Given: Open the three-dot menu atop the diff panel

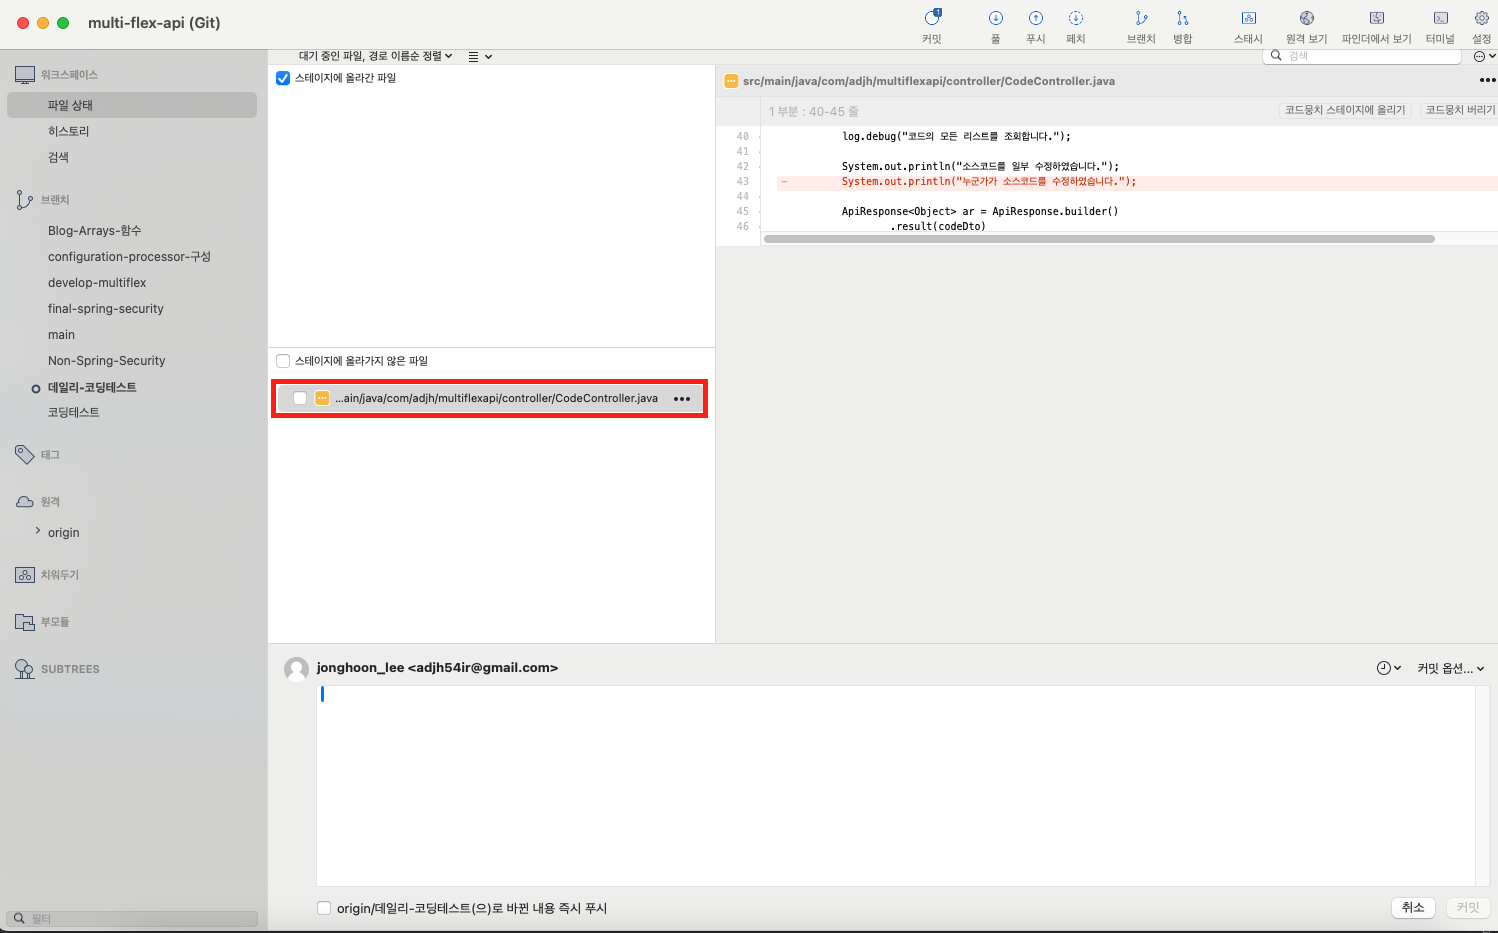Looking at the screenshot, I should (1487, 80).
